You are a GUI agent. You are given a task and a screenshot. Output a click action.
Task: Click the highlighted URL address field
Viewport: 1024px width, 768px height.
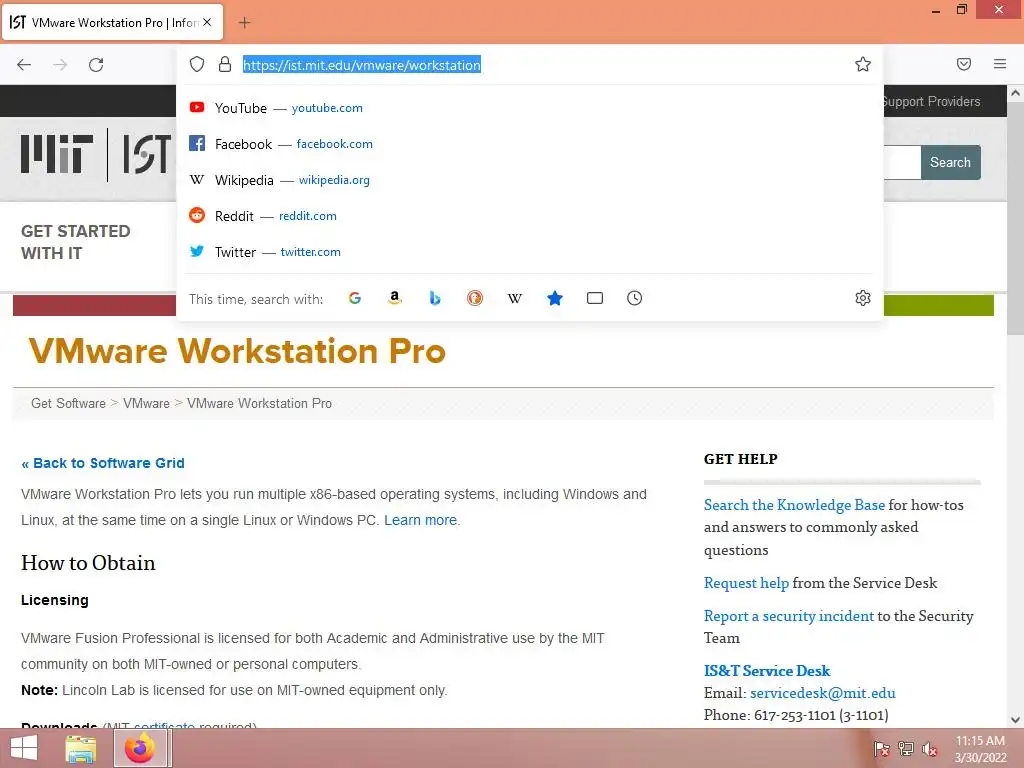(x=362, y=65)
